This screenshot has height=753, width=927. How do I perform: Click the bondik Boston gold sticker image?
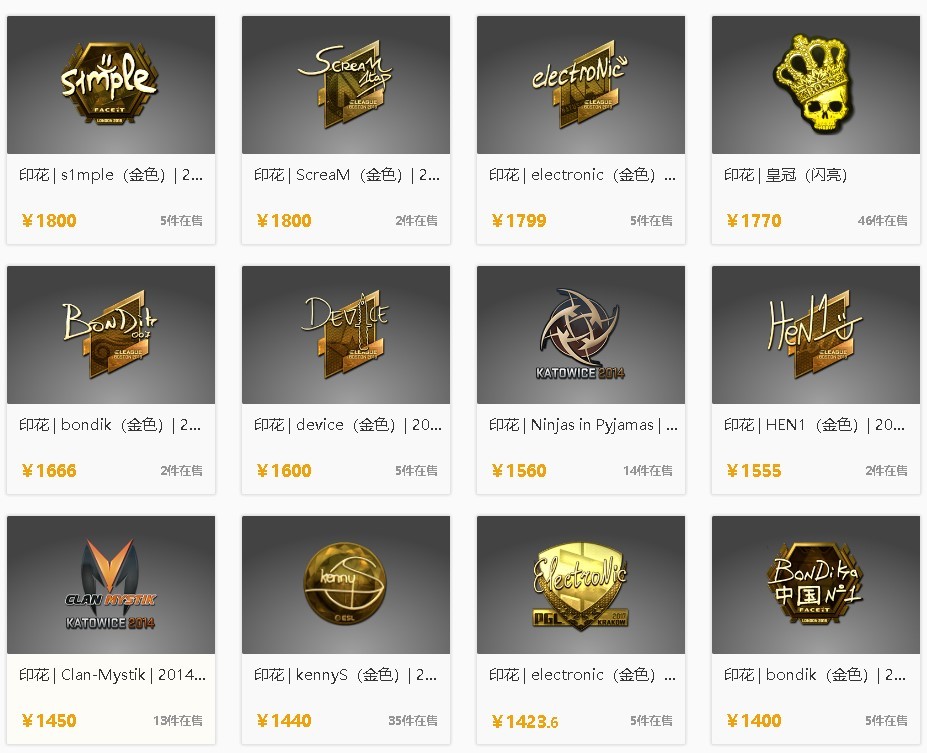pos(110,335)
